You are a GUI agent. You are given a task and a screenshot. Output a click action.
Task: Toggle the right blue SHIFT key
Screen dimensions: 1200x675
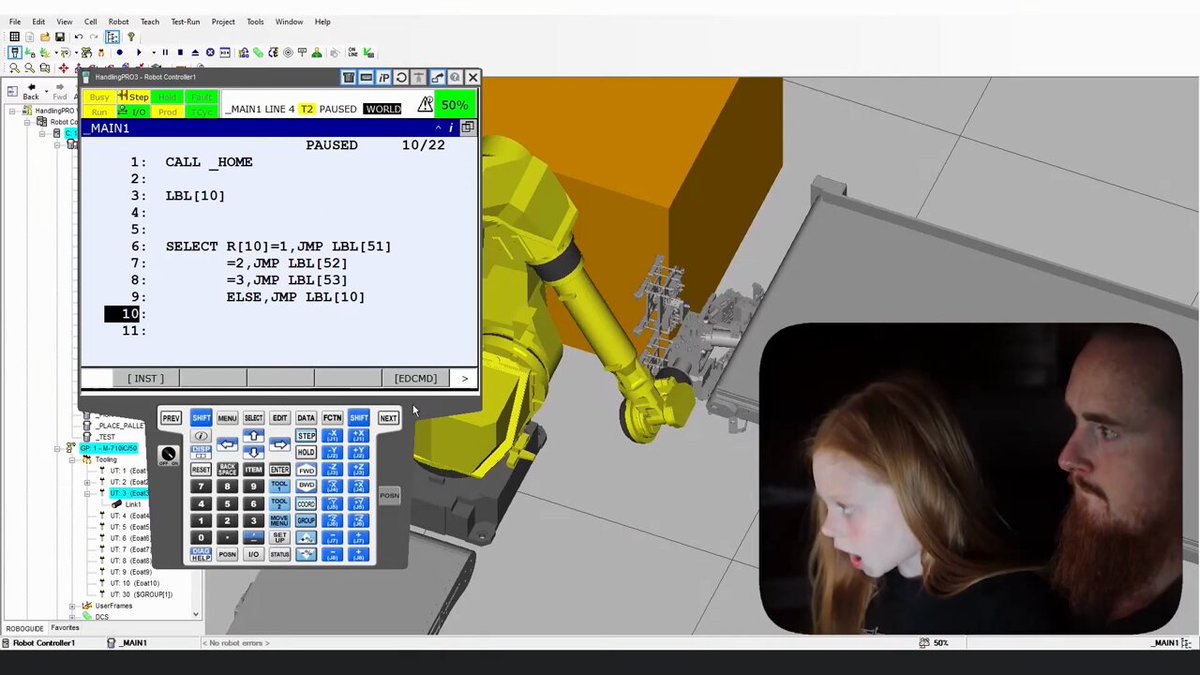pyautogui.click(x=359, y=418)
